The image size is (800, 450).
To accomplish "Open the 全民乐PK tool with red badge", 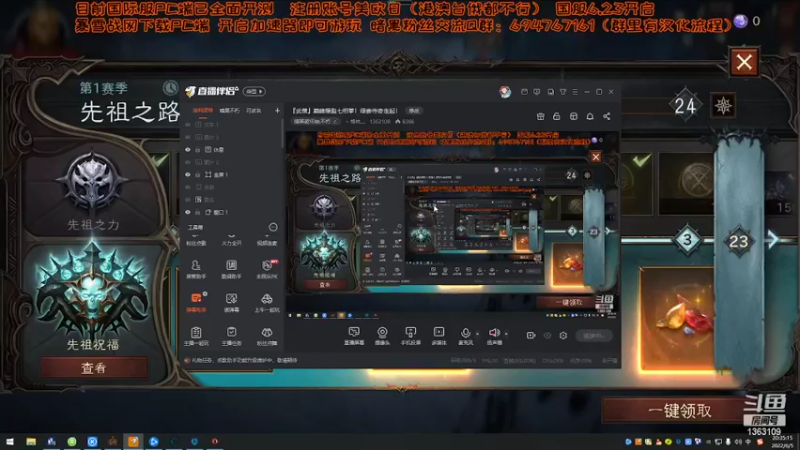I will (x=267, y=268).
